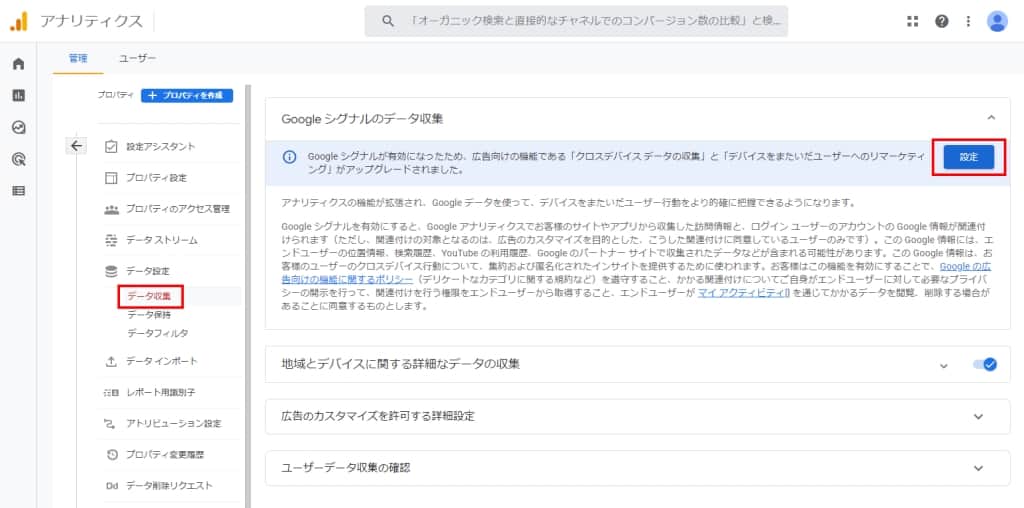
Task: Click the プロパティ column label
Action: 116,95
